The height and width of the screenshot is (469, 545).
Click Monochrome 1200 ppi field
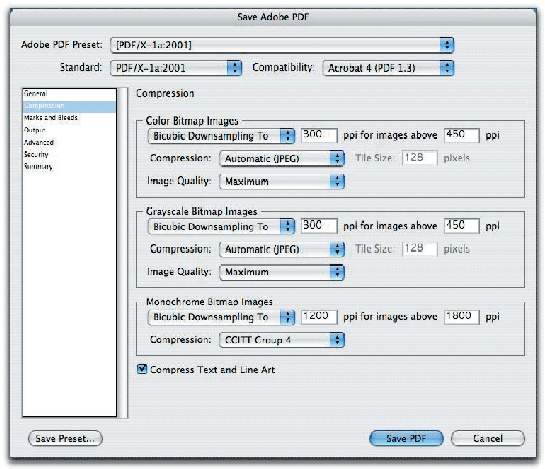pyautogui.click(x=319, y=317)
